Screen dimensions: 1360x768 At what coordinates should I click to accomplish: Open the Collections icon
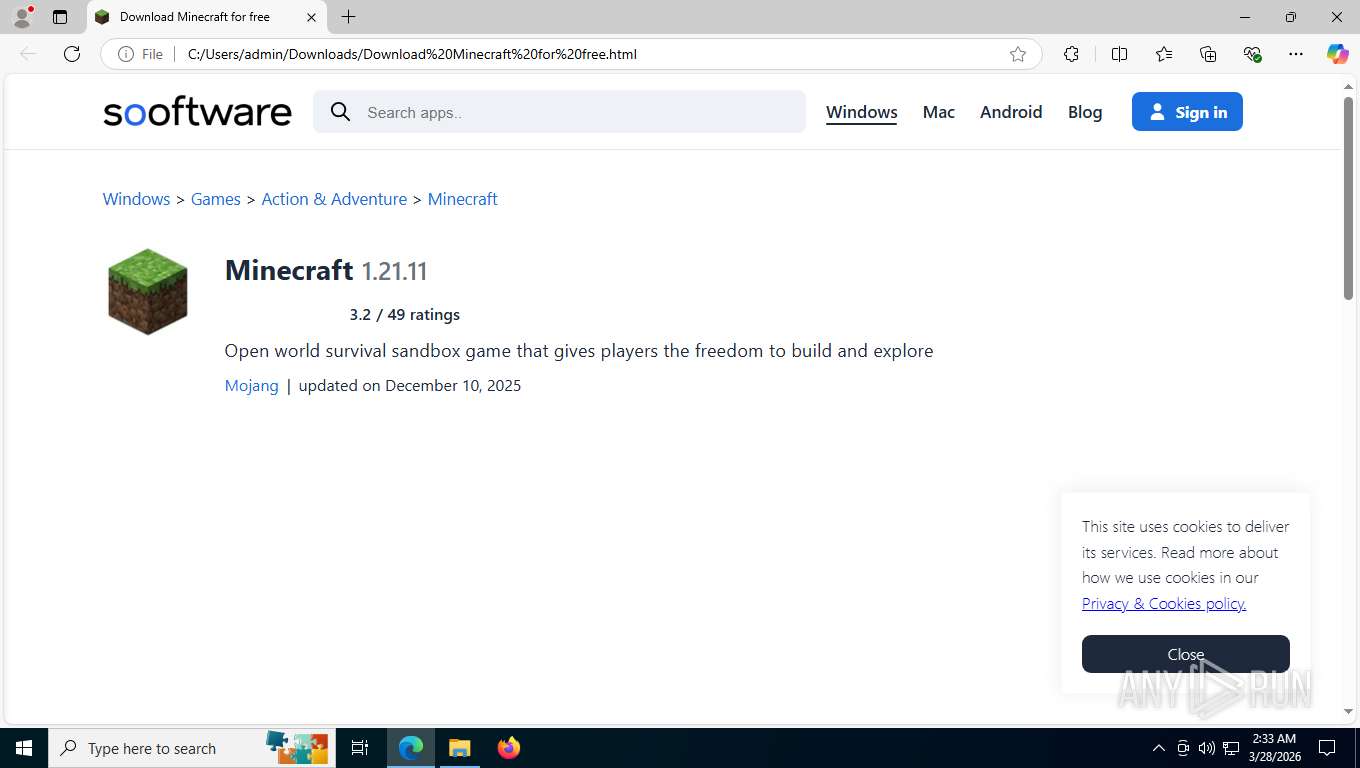click(1208, 54)
